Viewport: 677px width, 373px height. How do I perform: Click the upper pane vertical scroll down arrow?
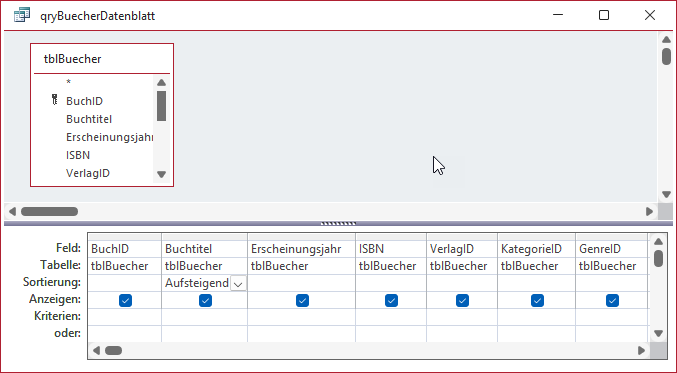click(x=666, y=194)
